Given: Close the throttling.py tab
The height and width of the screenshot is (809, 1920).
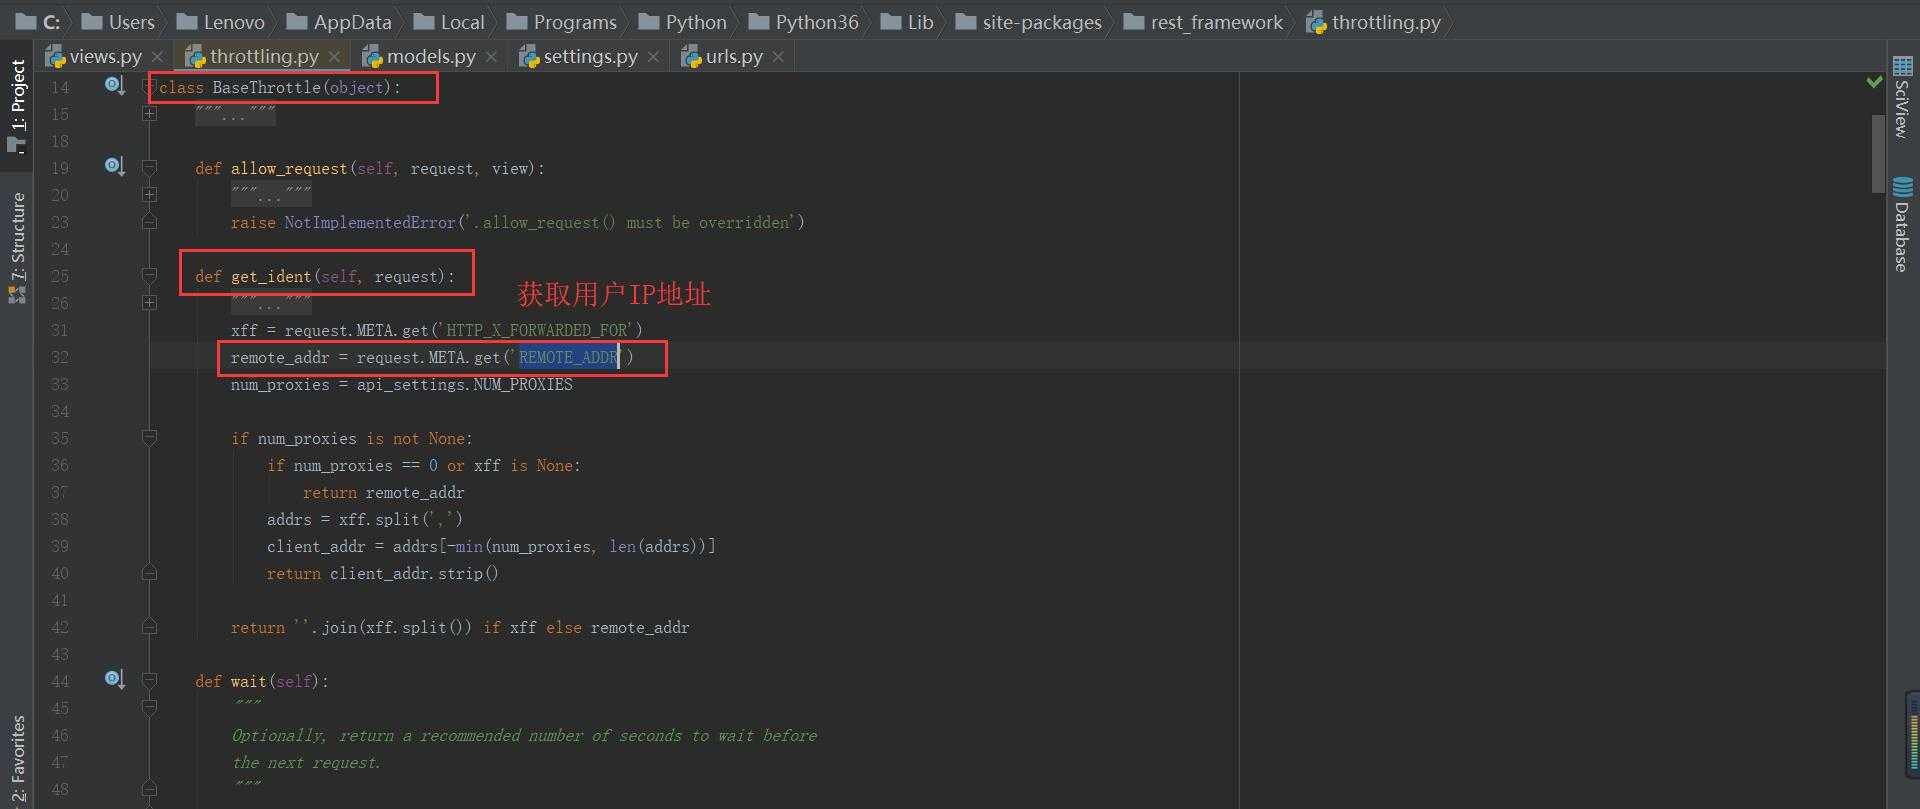Looking at the screenshot, I should click(x=334, y=57).
